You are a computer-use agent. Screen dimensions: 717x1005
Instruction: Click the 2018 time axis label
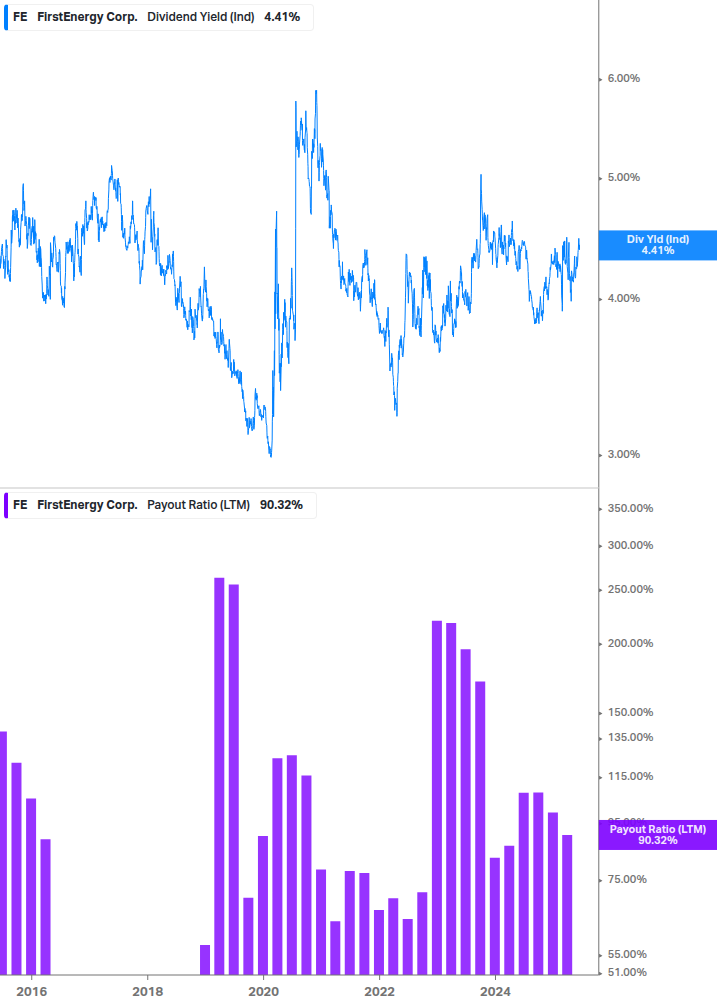coord(147,992)
